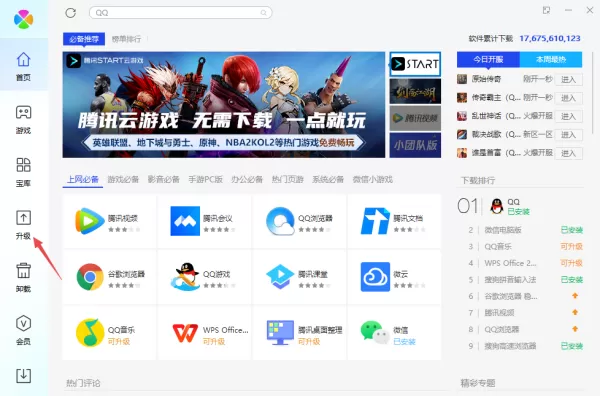Go to the 升级 upgrade section

click(x=23, y=225)
